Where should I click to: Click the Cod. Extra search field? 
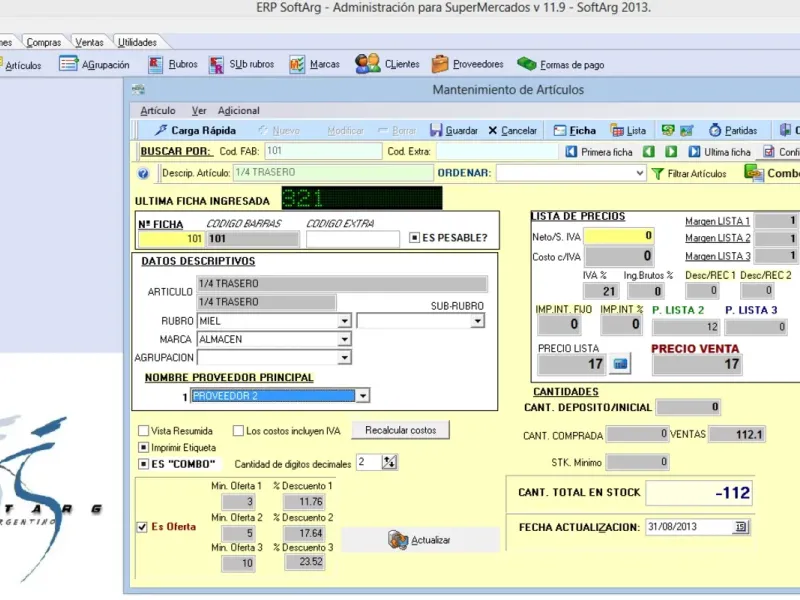tap(497, 152)
